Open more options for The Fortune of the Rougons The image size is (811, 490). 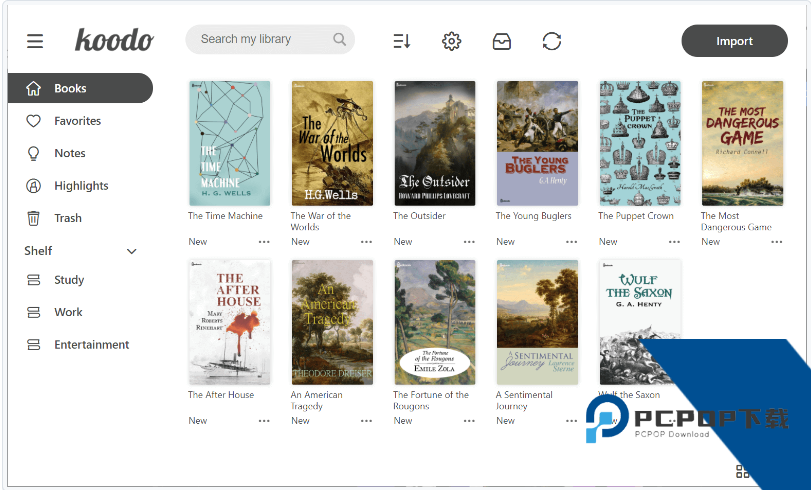click(469, 421)
